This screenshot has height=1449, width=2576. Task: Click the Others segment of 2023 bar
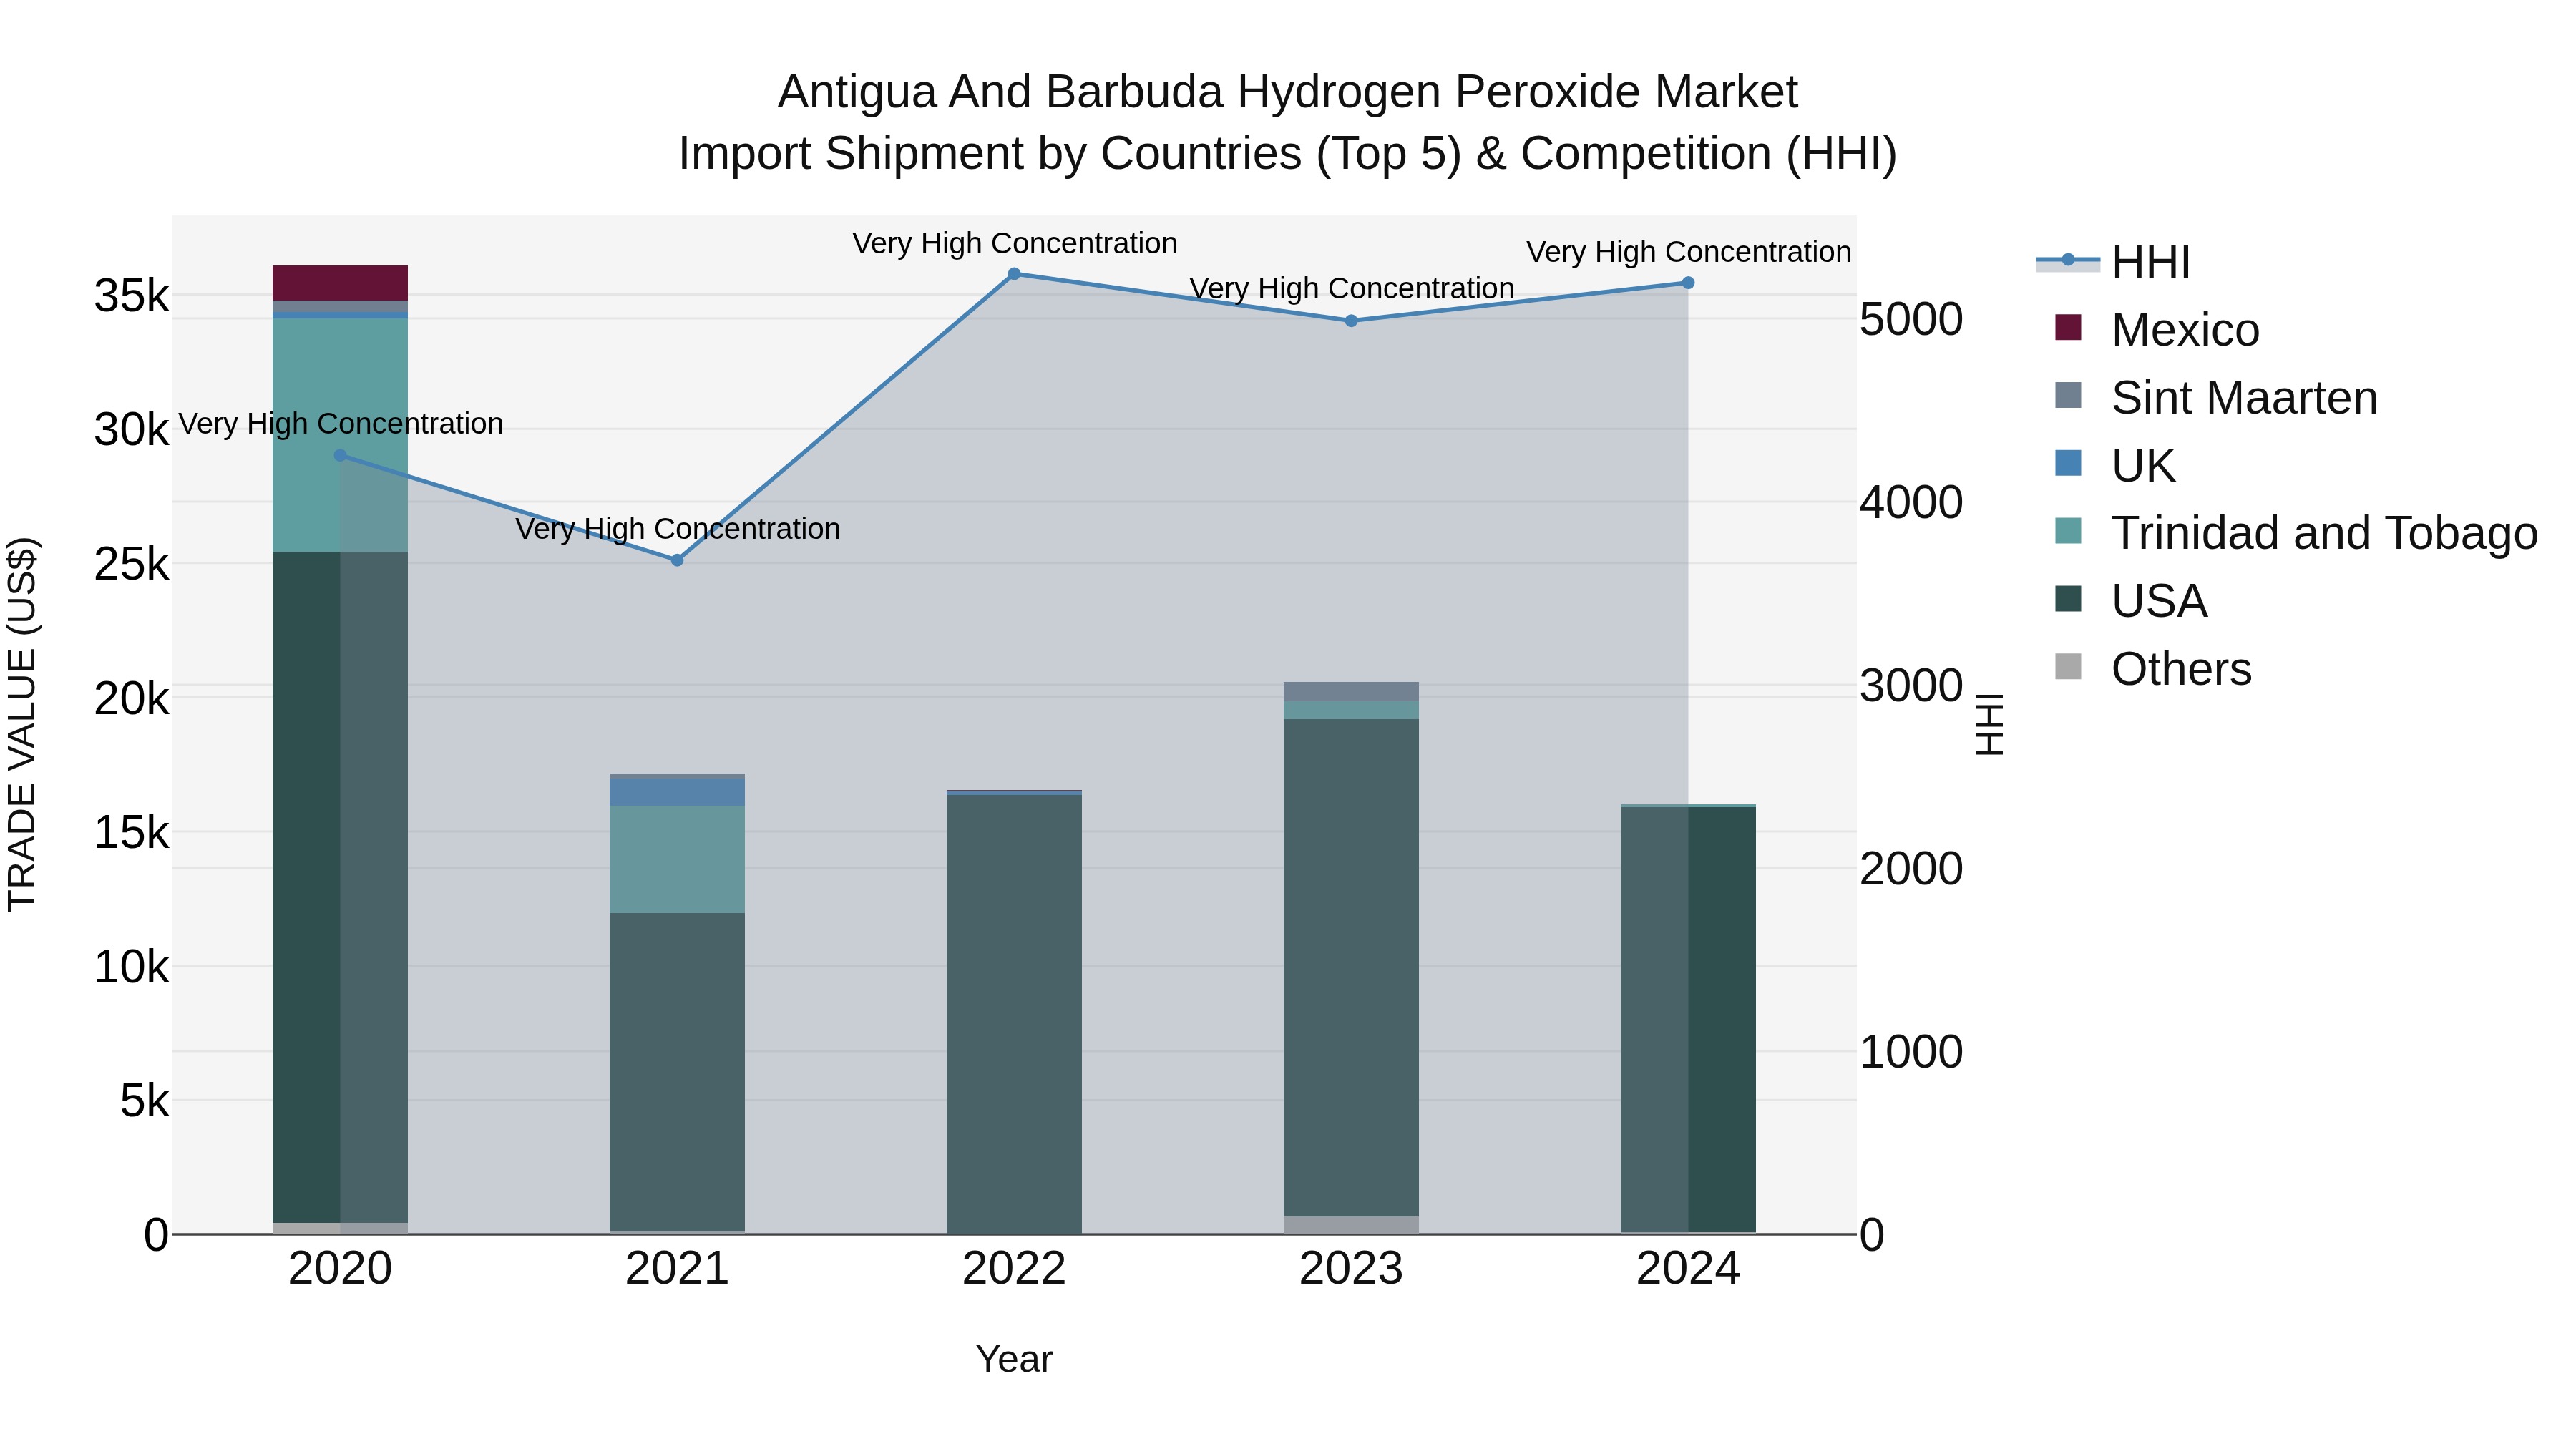tap(1351, 1225)
